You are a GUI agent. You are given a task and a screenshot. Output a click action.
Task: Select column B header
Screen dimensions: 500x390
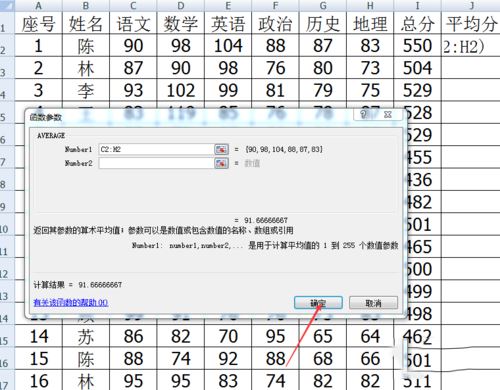click(86, 6)
